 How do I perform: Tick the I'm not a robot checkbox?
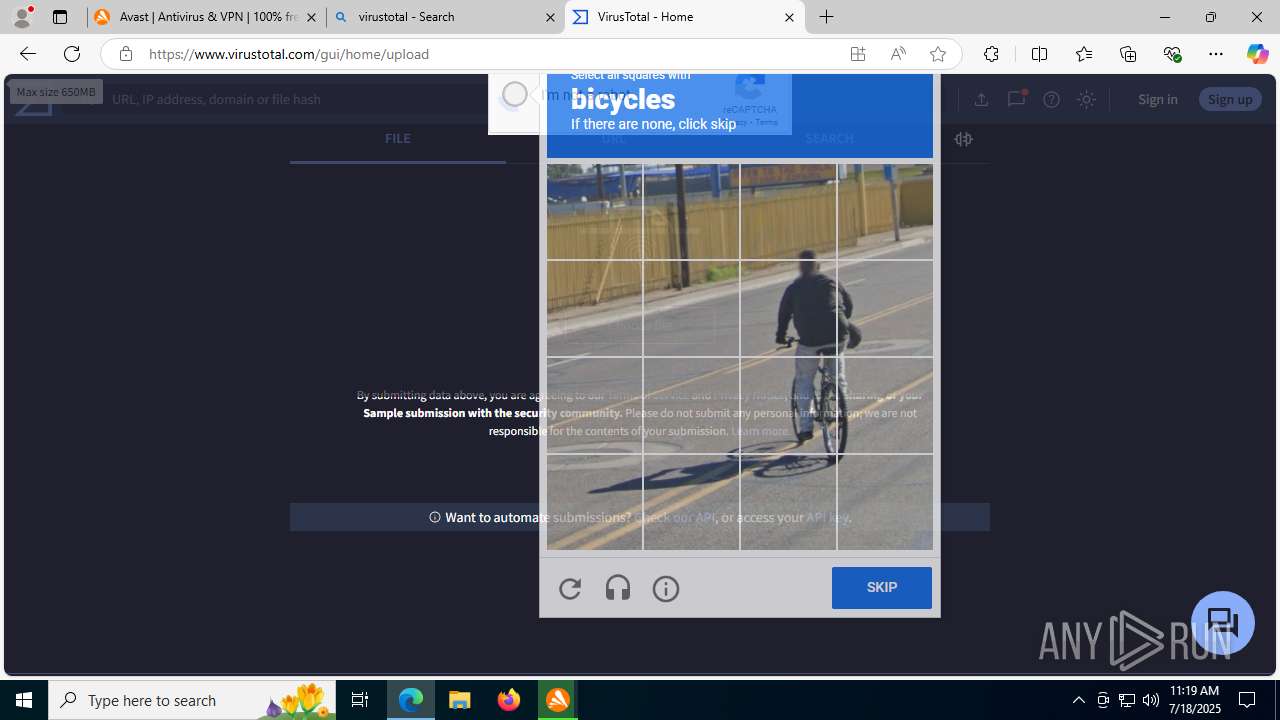[x=514, y=95]
